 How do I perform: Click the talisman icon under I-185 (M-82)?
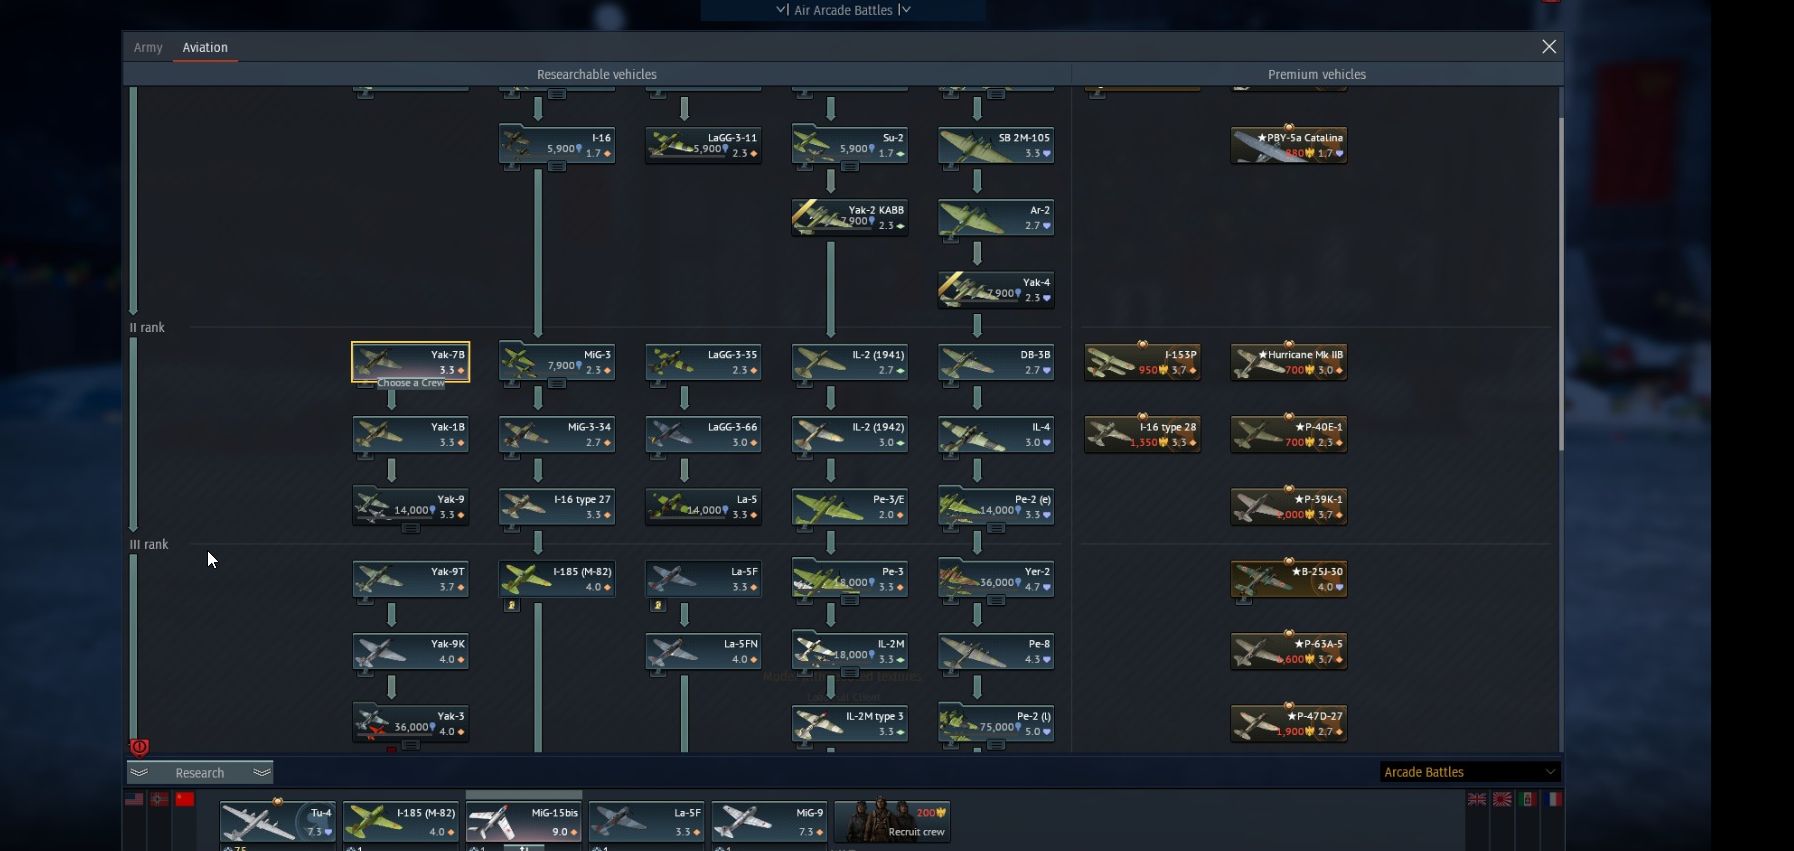point(512,605)
